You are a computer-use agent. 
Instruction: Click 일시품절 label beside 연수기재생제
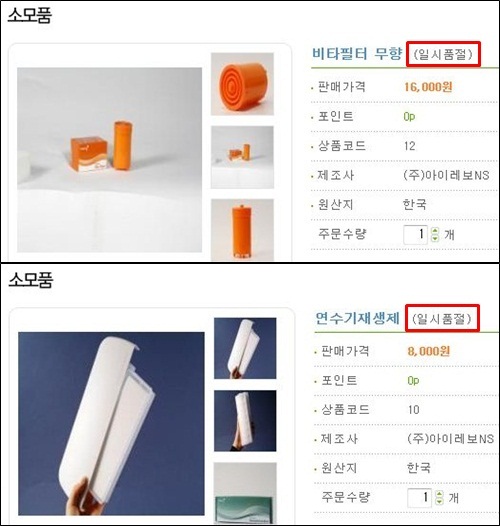click(x=442, y=319)
